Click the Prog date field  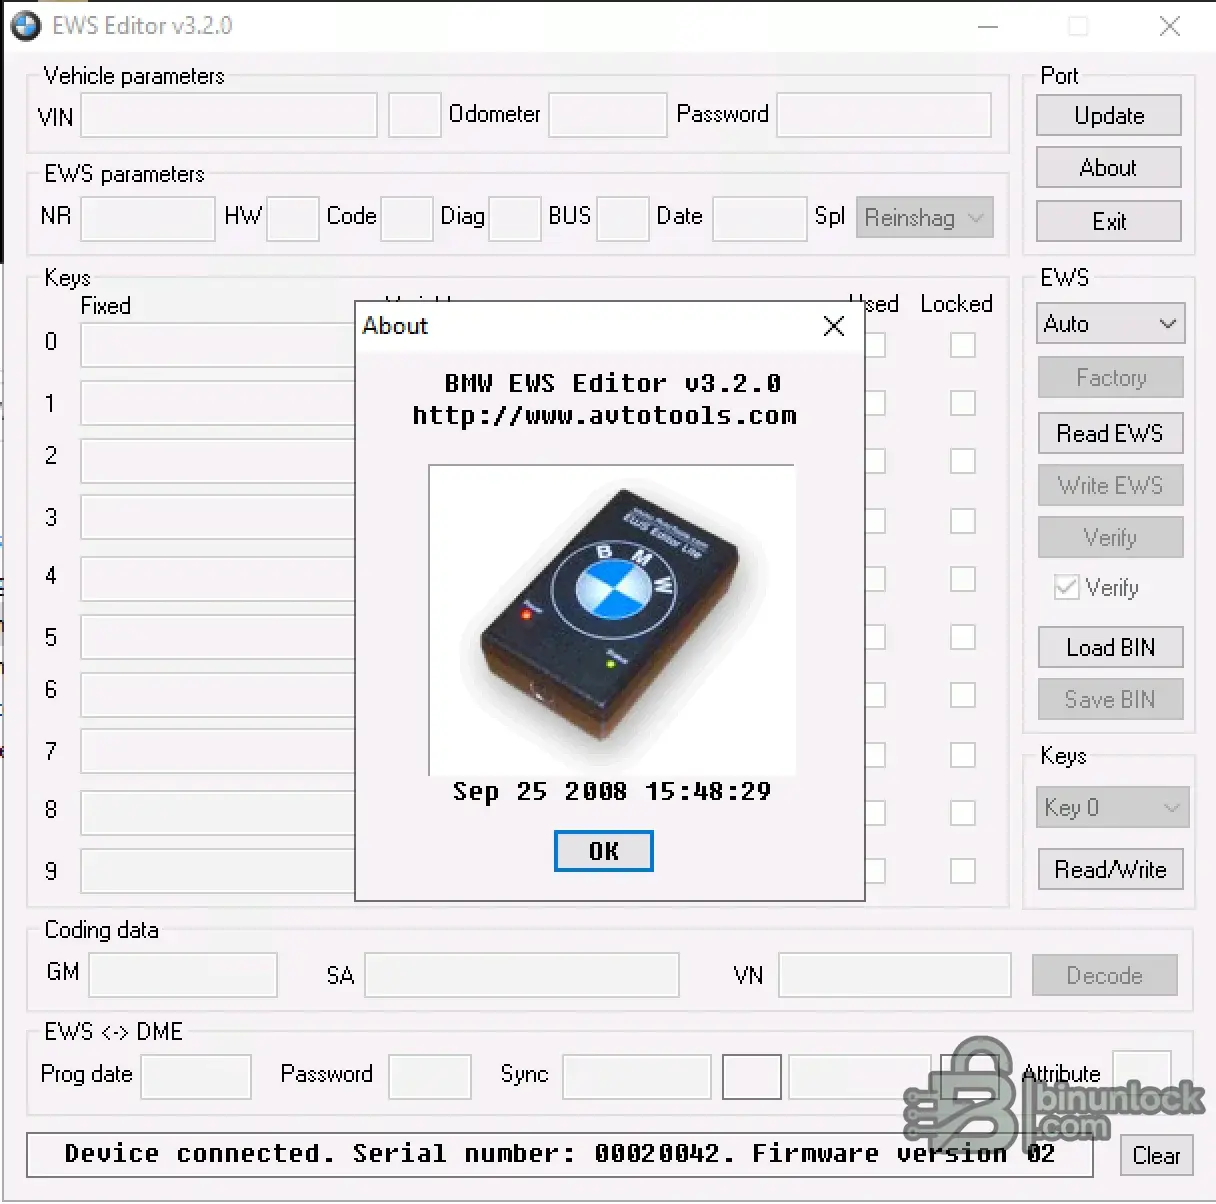(x=196, y=1077)
